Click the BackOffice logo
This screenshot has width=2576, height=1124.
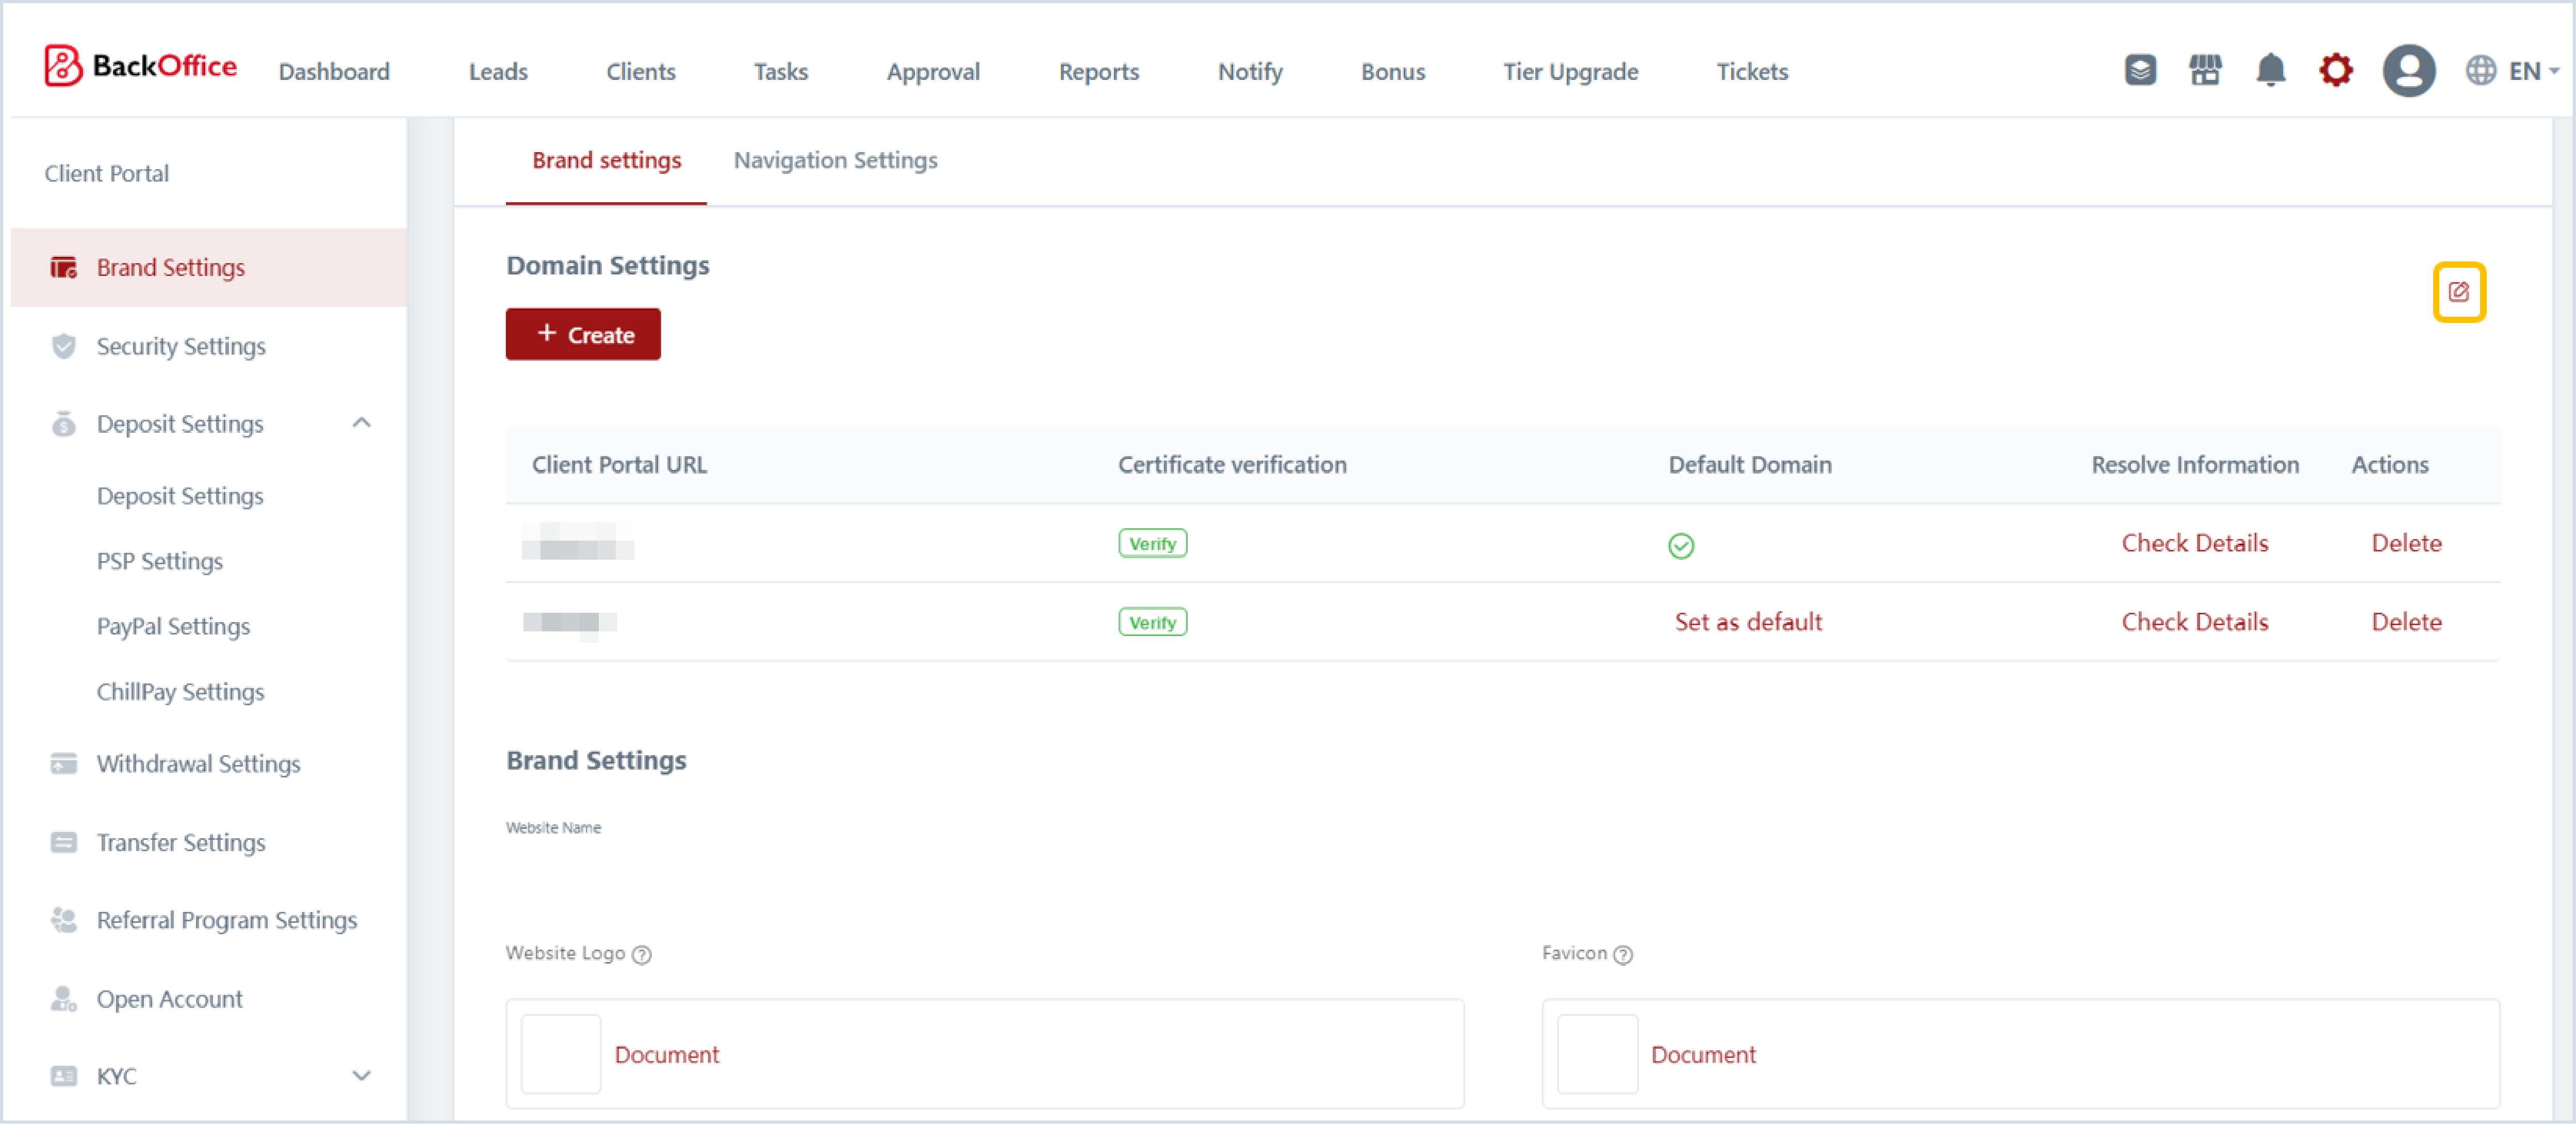141,66
